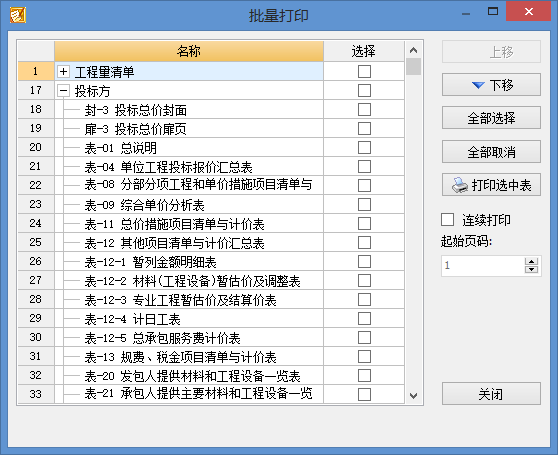This screenshot has width=558, height=455.
Task: Click the 打印选中表 button
Action: (491, 185)
